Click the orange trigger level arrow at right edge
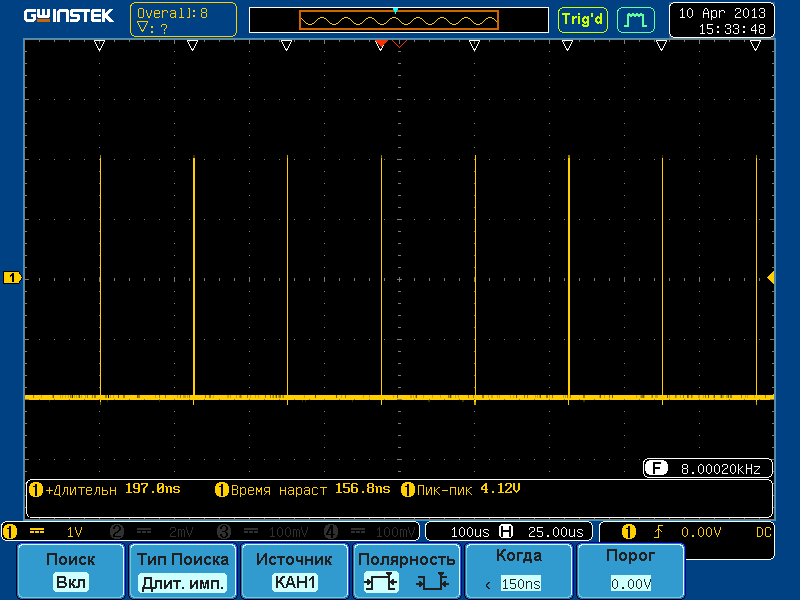 click(770, 277)
